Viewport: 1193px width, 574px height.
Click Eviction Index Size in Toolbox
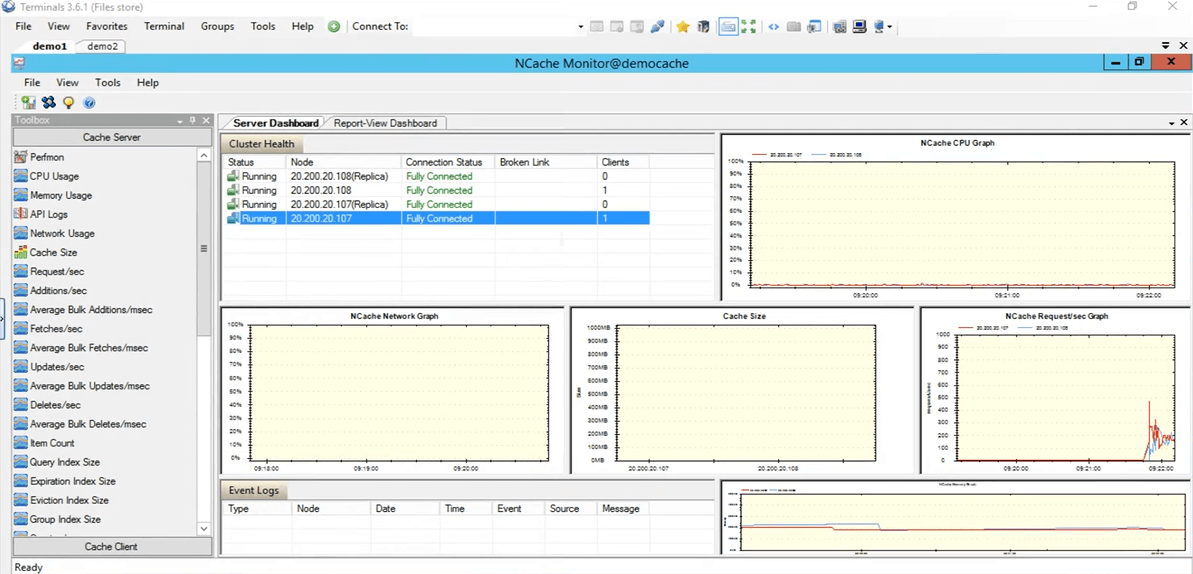pyautogui.click(x=69, y=499)
